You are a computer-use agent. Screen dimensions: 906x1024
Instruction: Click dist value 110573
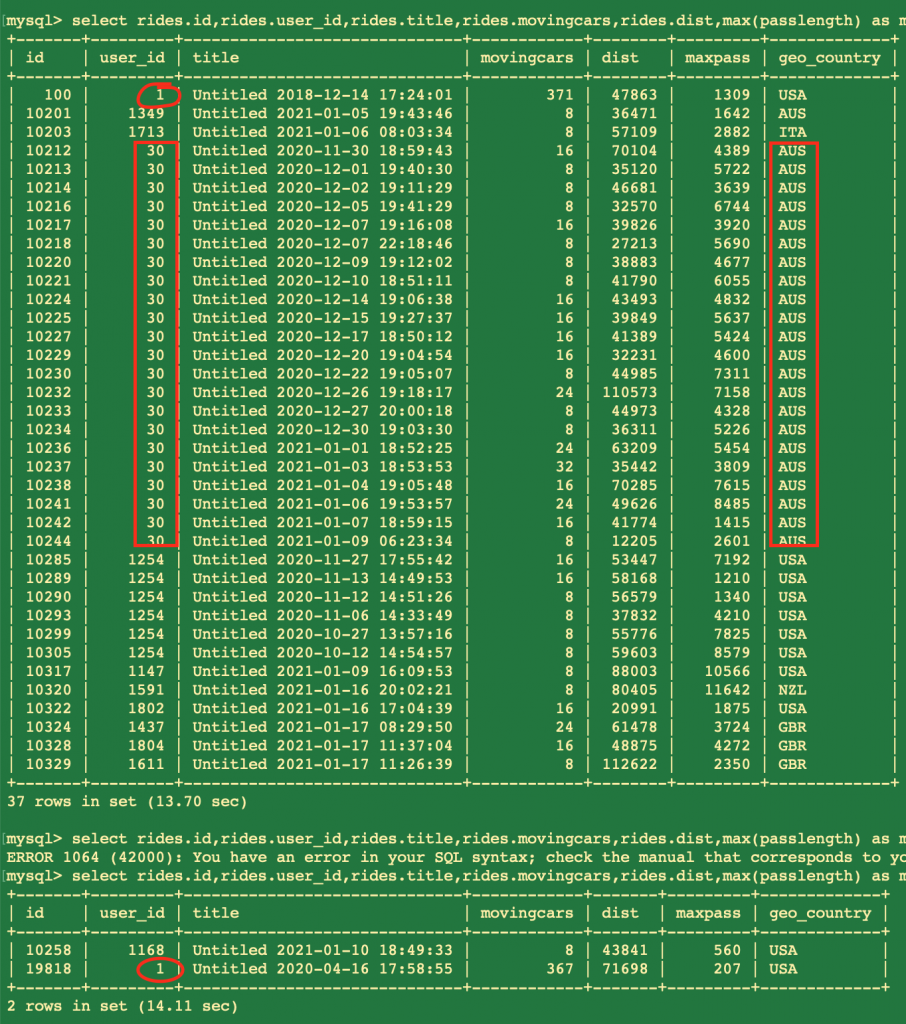pyautogui.click(x=629, y=392)
